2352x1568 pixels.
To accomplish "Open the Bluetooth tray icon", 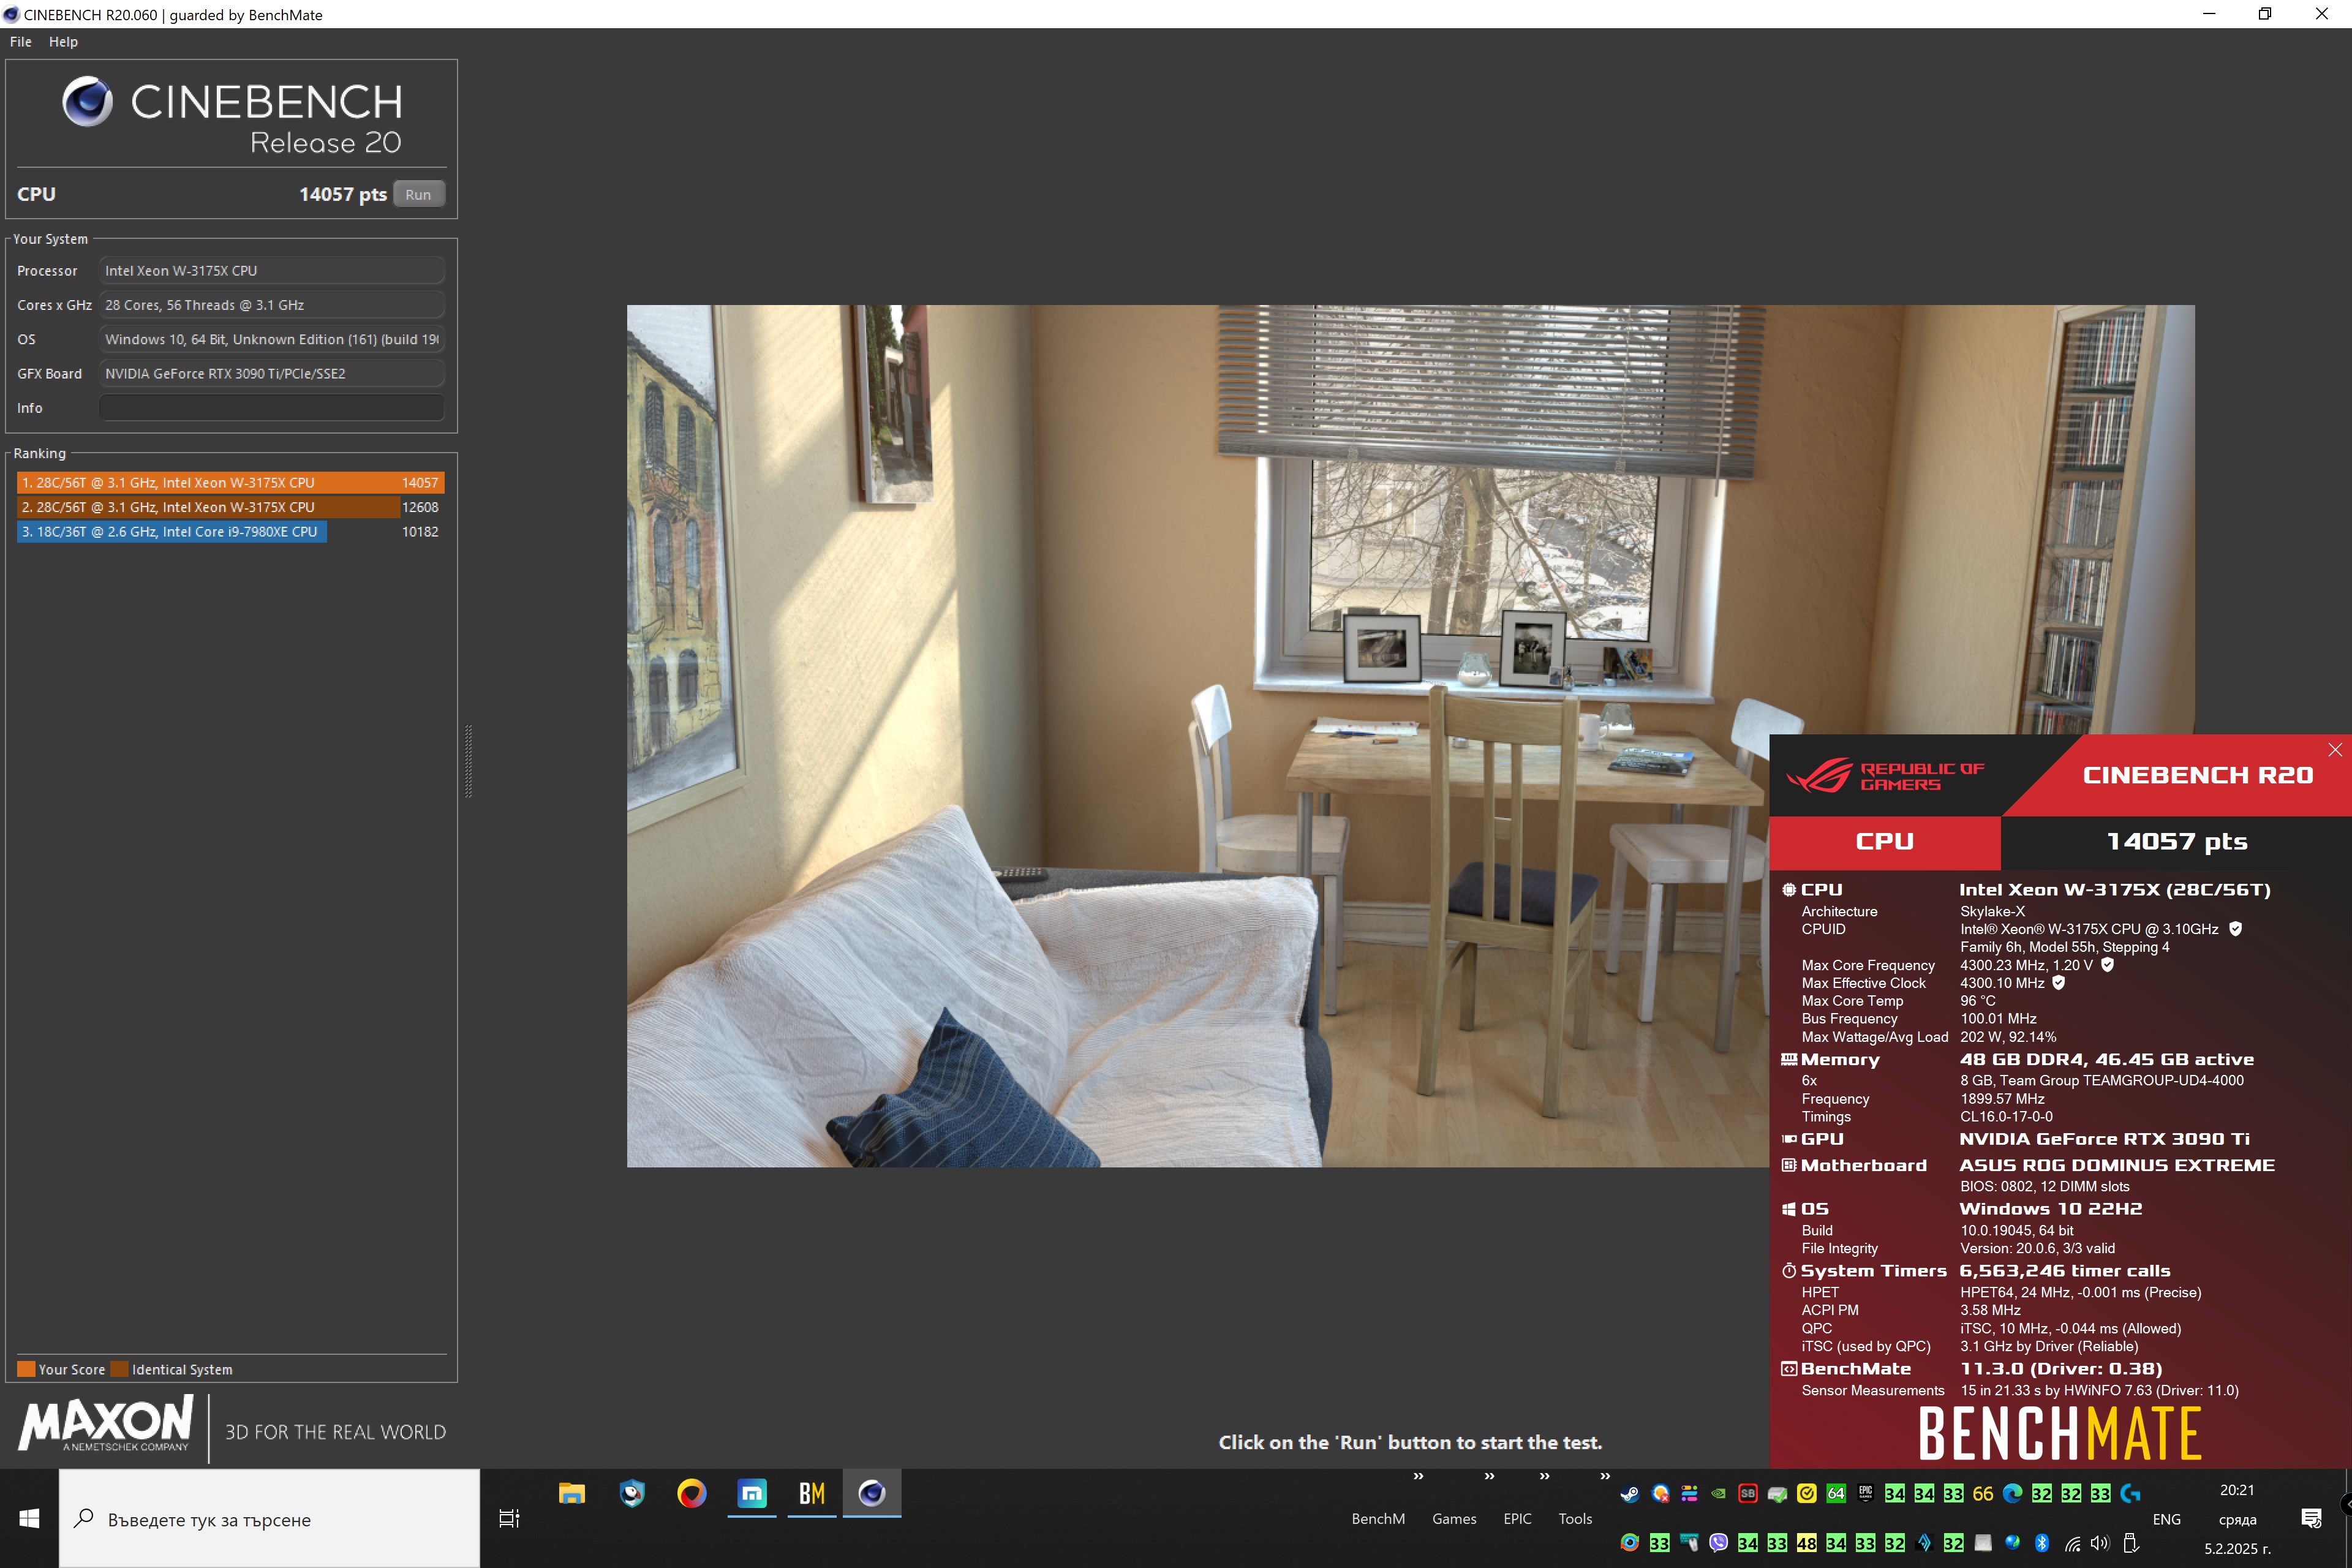I will point(2042,1543).
